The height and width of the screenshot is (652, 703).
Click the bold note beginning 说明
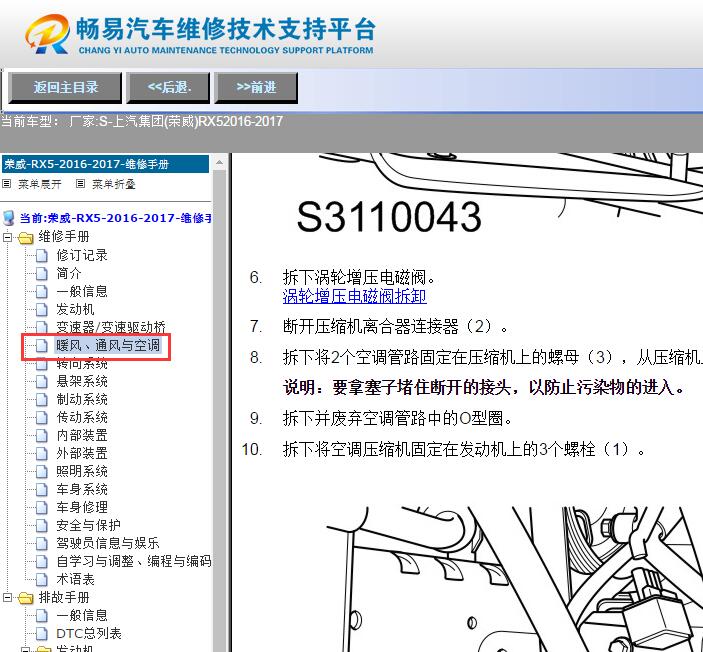(x=483, y=387)
